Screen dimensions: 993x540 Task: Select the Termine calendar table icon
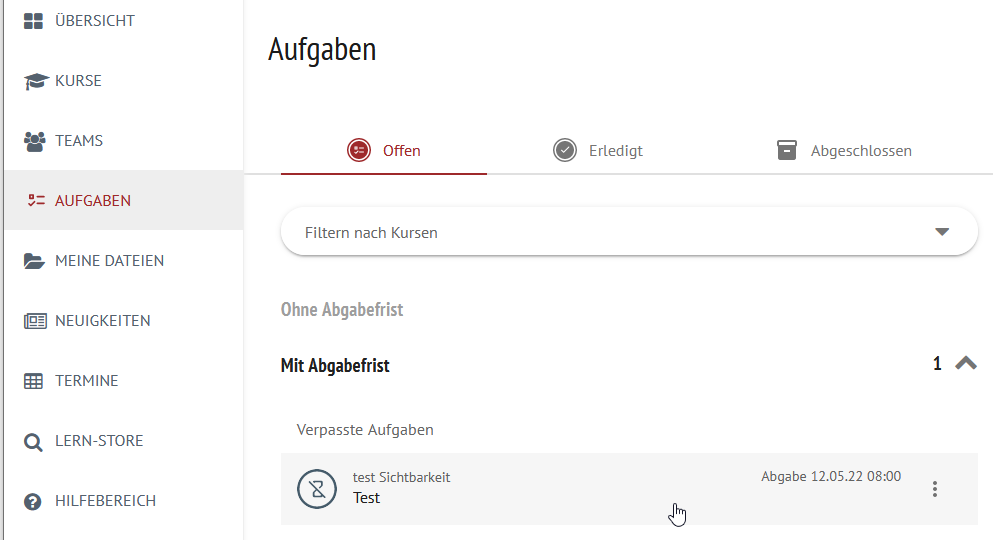pos(34,381)
